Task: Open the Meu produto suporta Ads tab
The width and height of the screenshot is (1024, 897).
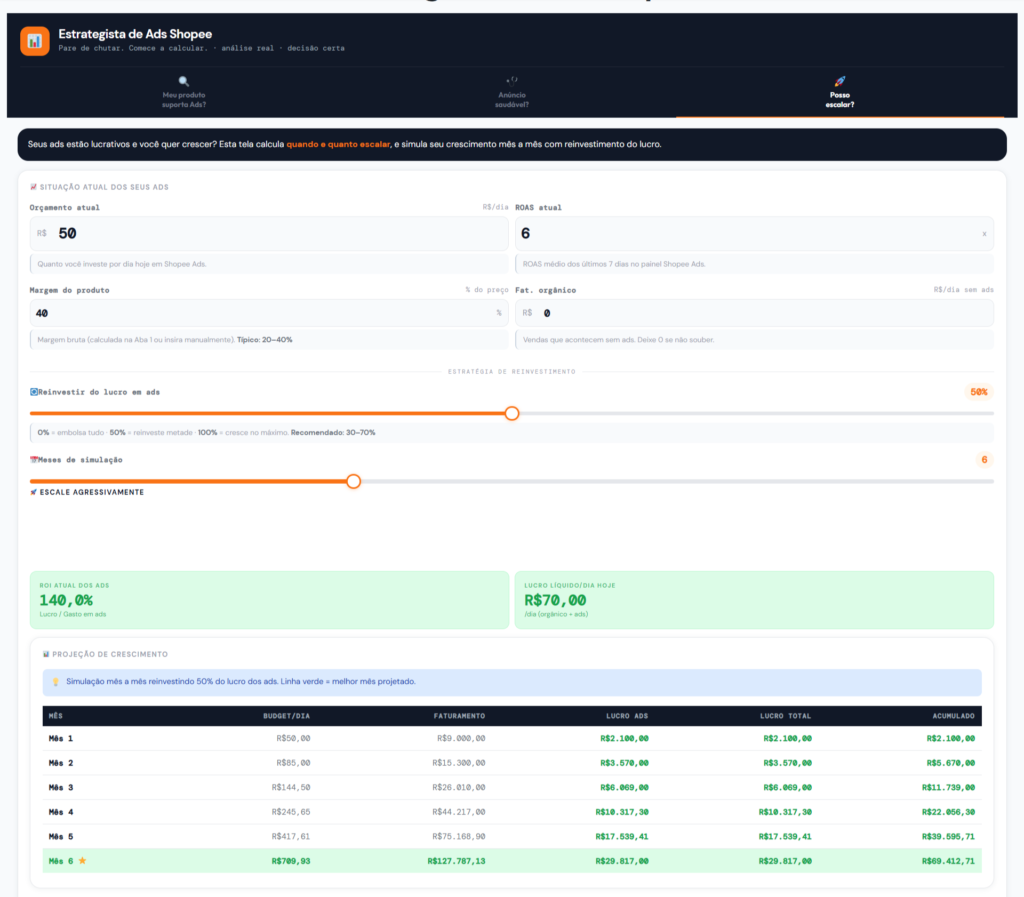Action: 184,92
